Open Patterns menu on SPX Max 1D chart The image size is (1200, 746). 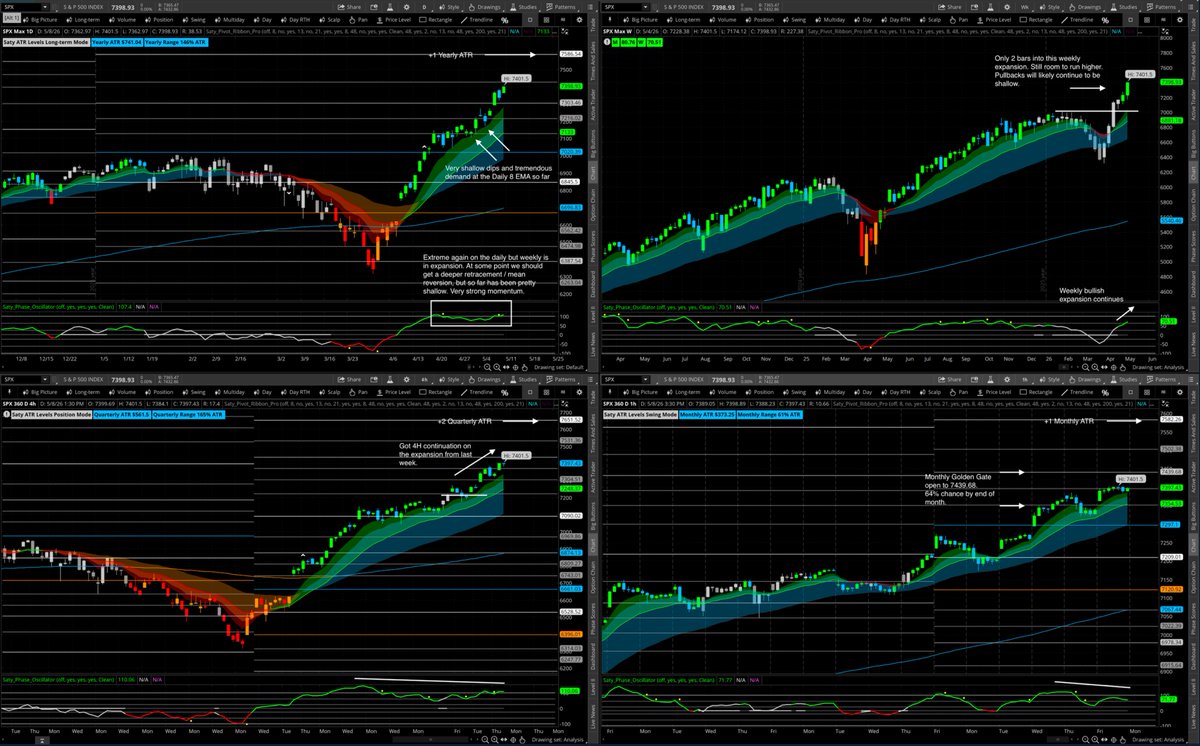tap(562, 7)
